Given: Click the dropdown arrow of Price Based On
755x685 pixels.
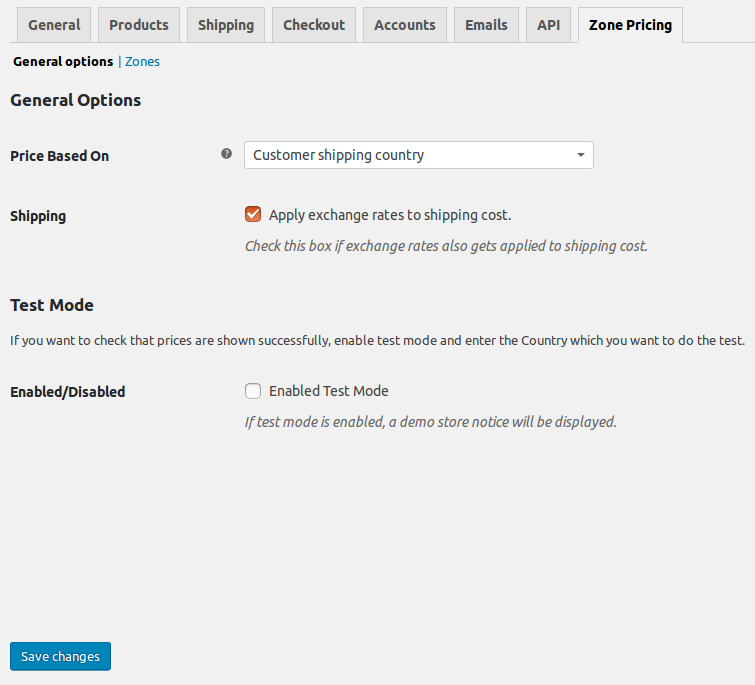Looking at the screenshot, I should pyautogui.click(x=581, y=155).
